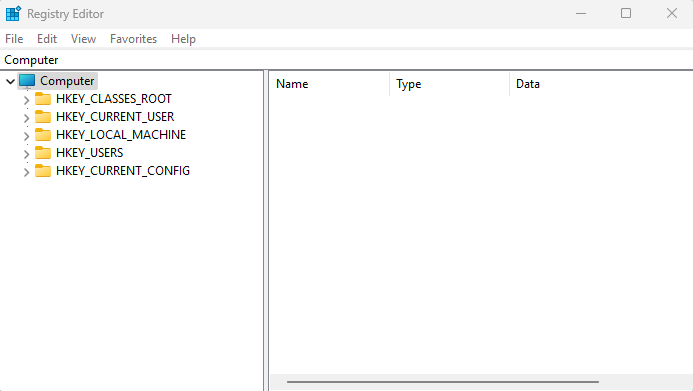Image resolution: width=693 pixels, height=391 pixels.
Task: Click the HKEY_USERS folder icon
Action: tap(43, 152)
